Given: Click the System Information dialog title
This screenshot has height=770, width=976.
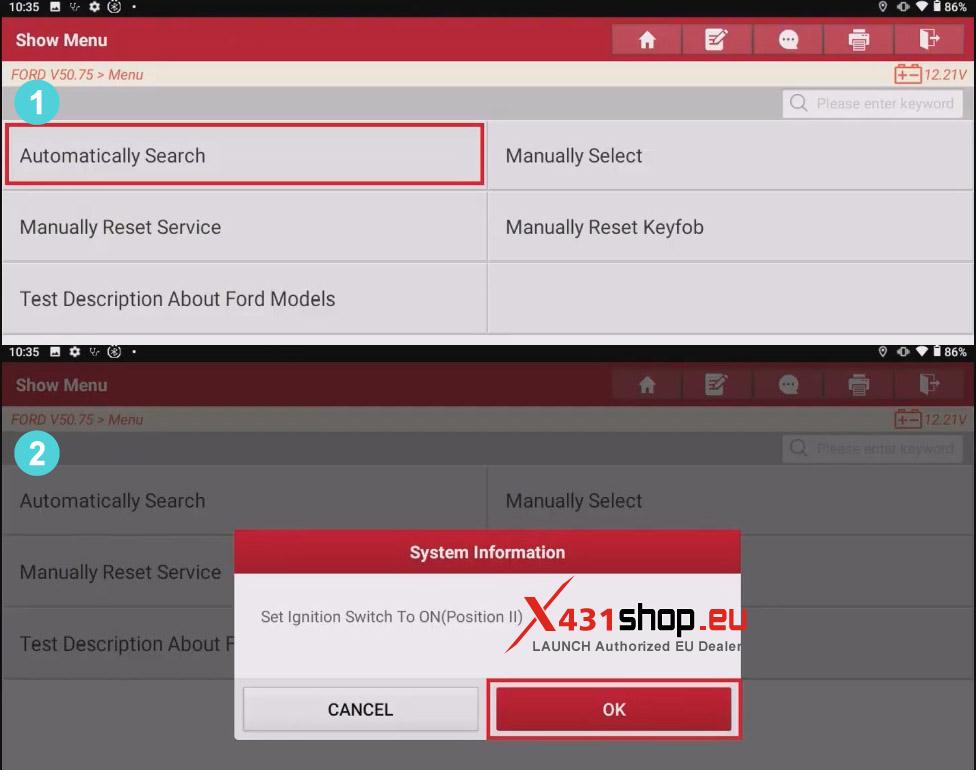Looking at the screenshot, I should 487,552.
